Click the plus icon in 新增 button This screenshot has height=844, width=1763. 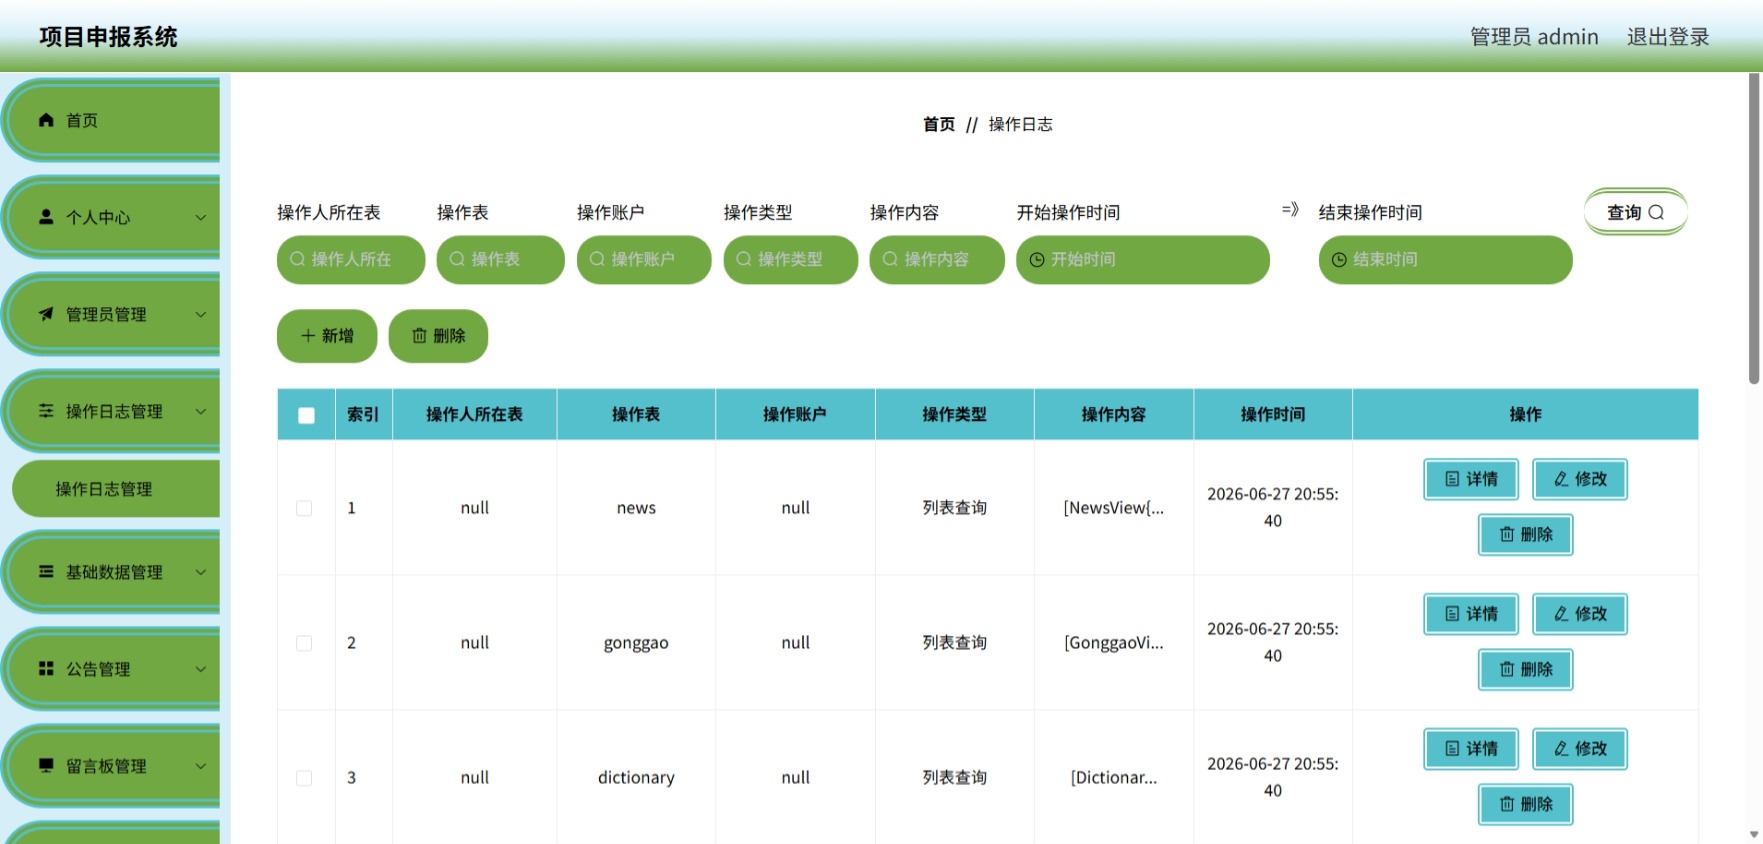(x=308, y=336)
